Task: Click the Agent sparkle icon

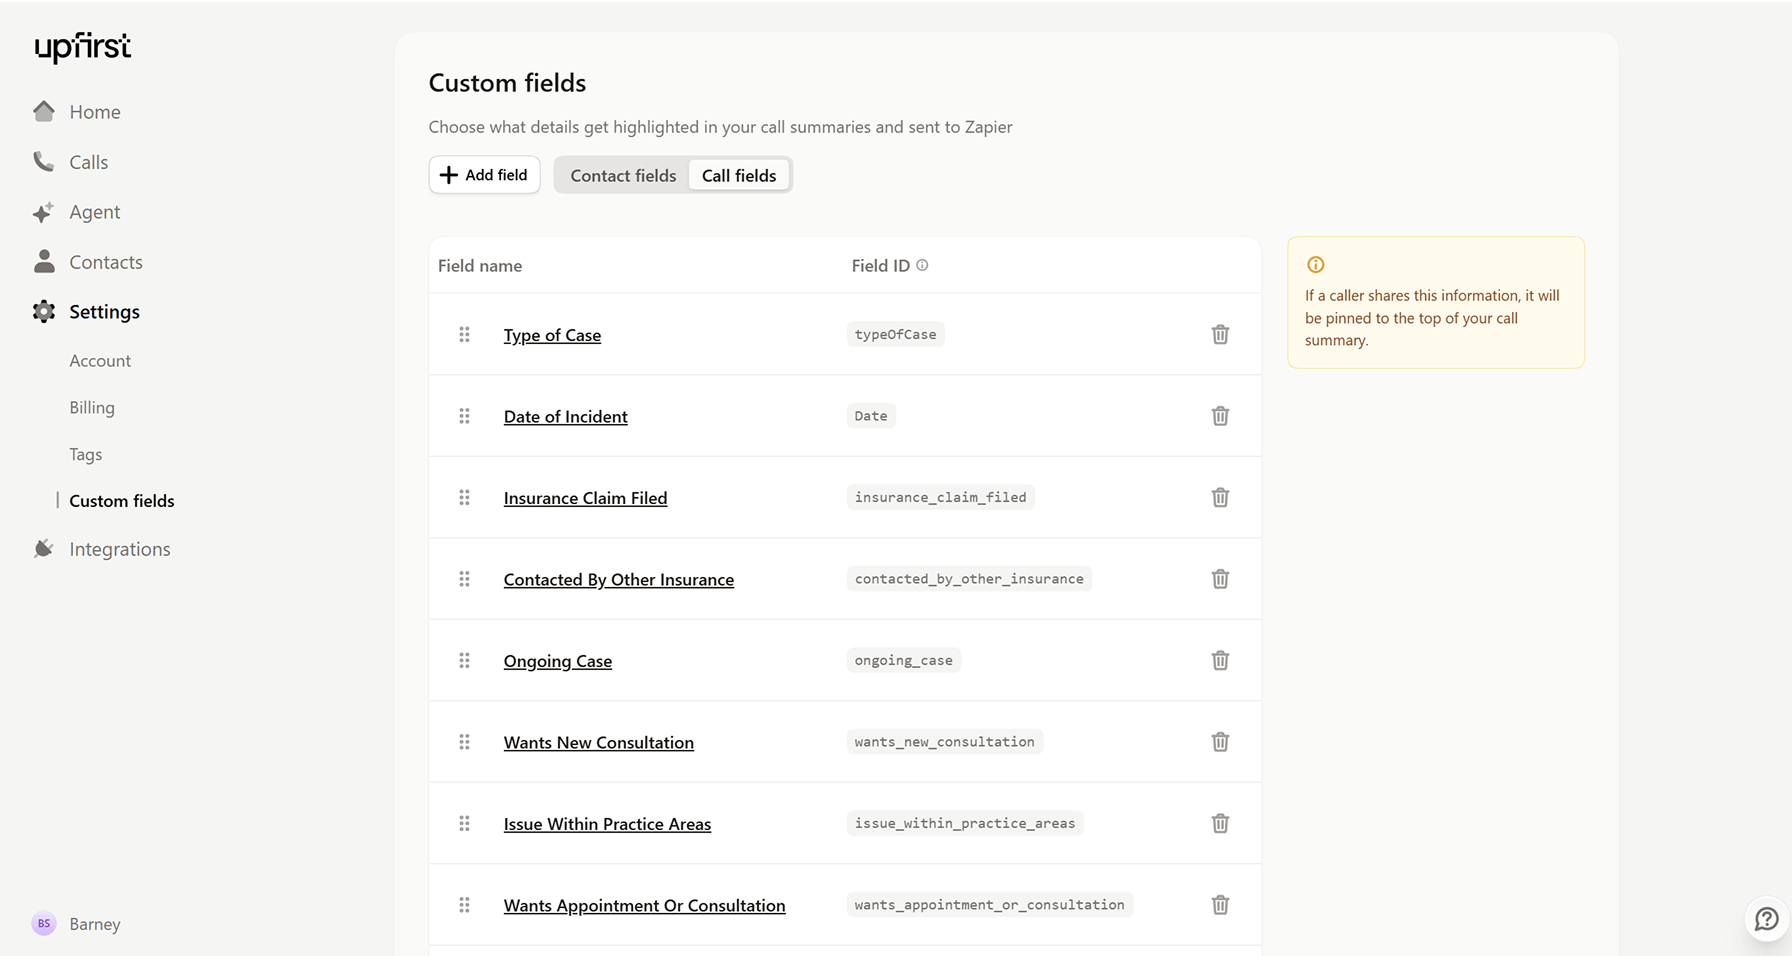Action: click(x=44, y=212)
